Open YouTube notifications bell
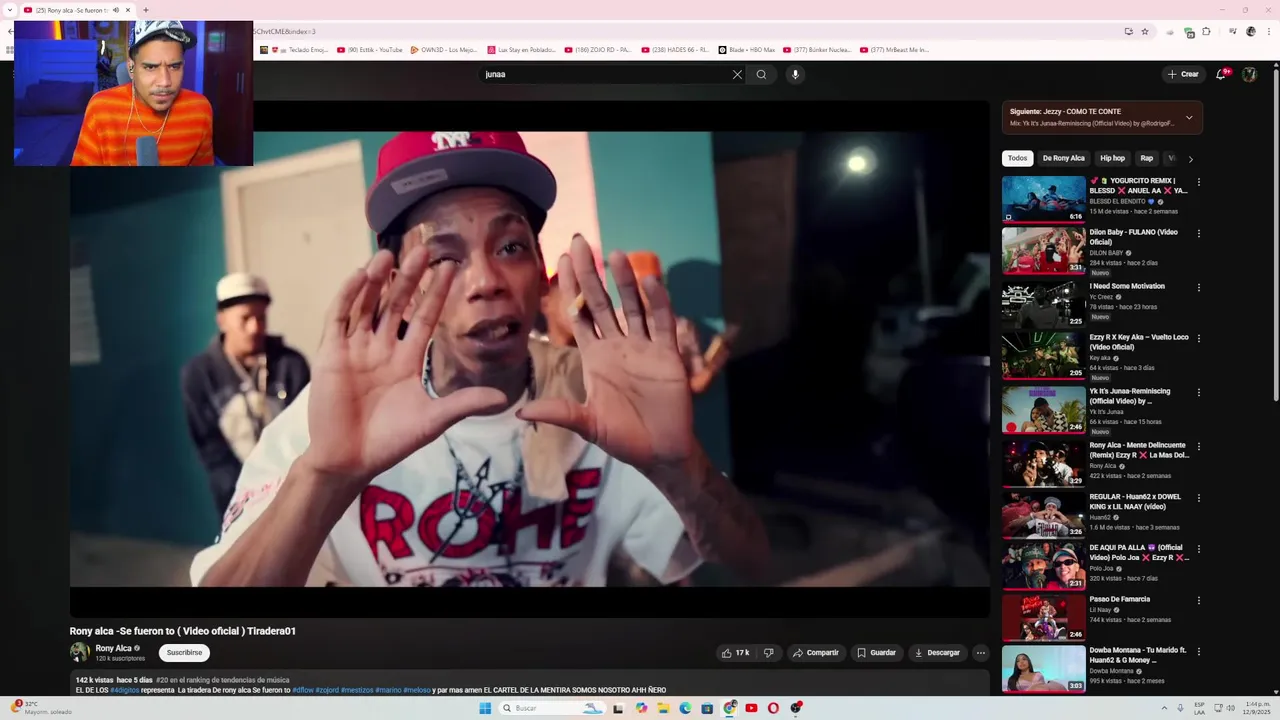The width and height of the screenshot is (1280, 720). 1221,74
